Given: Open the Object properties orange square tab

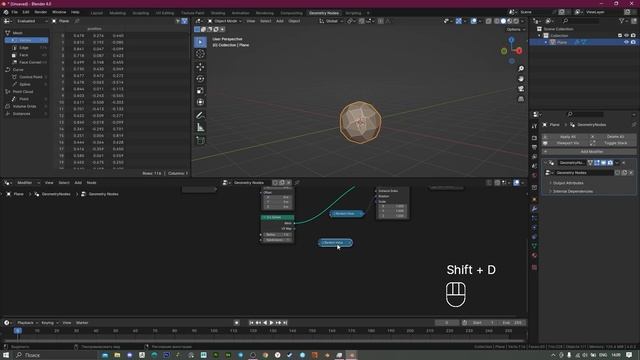Looking at the screenshot, I should pos(534,200).
